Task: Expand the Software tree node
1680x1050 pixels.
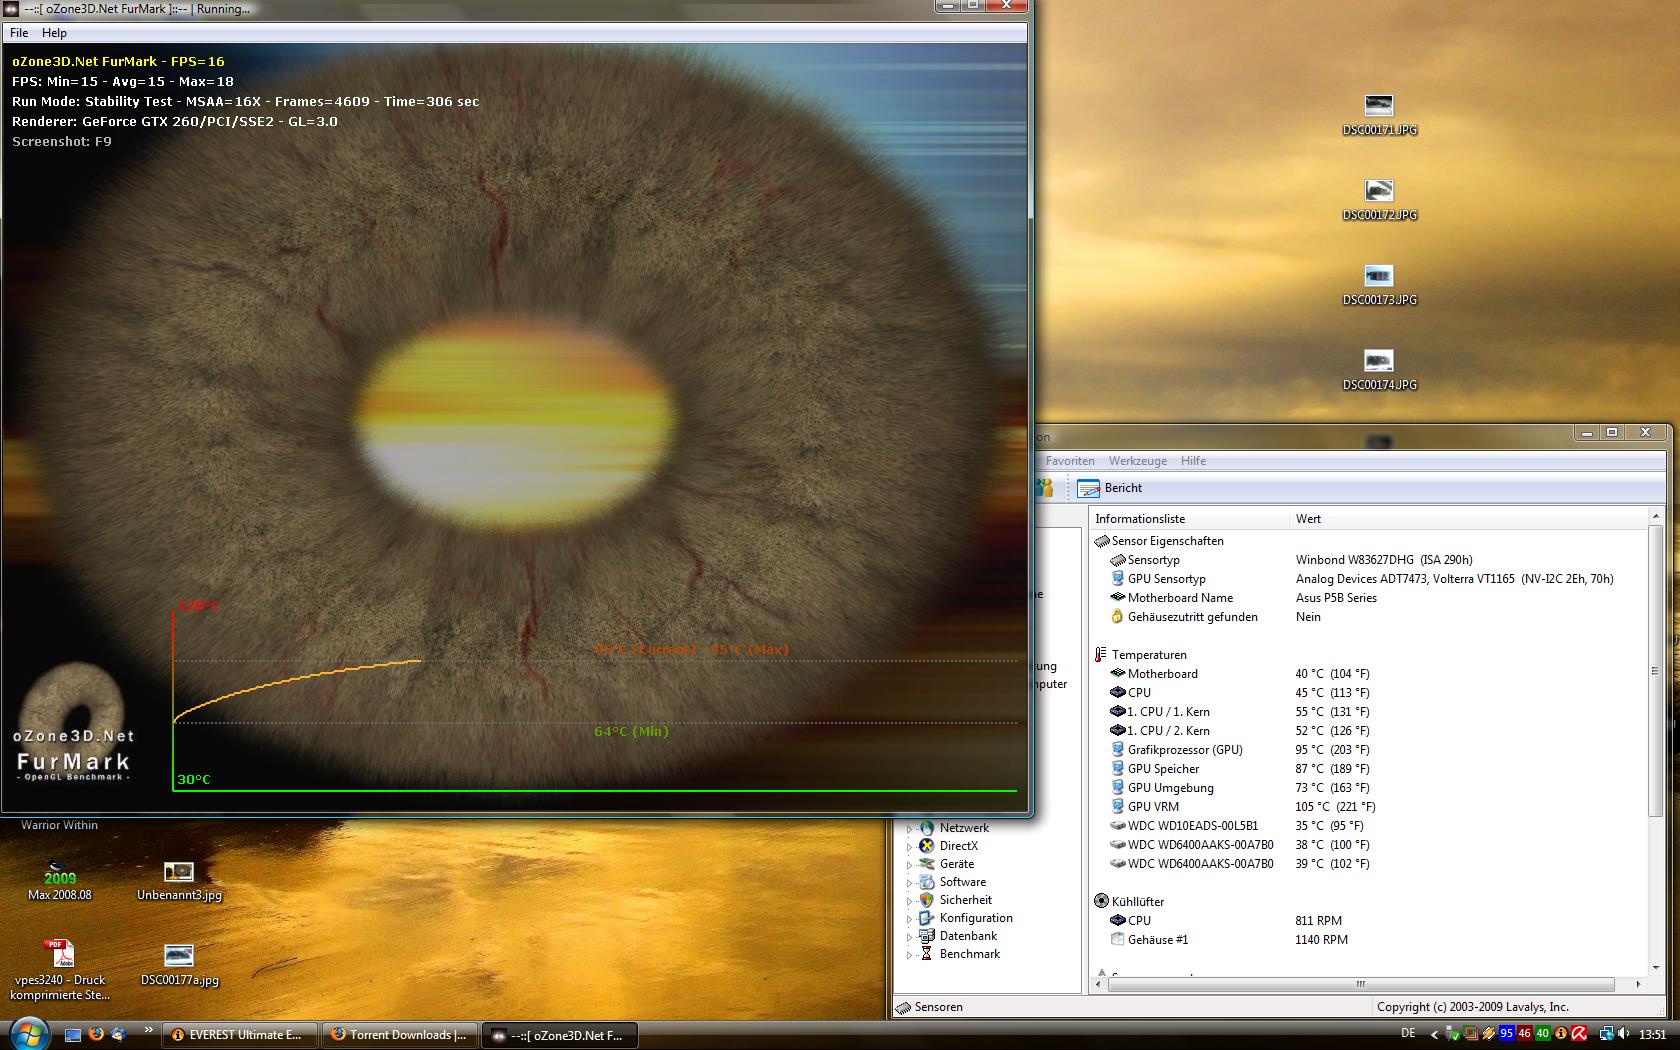Action: pyautogui.click(x=910, y=883)
